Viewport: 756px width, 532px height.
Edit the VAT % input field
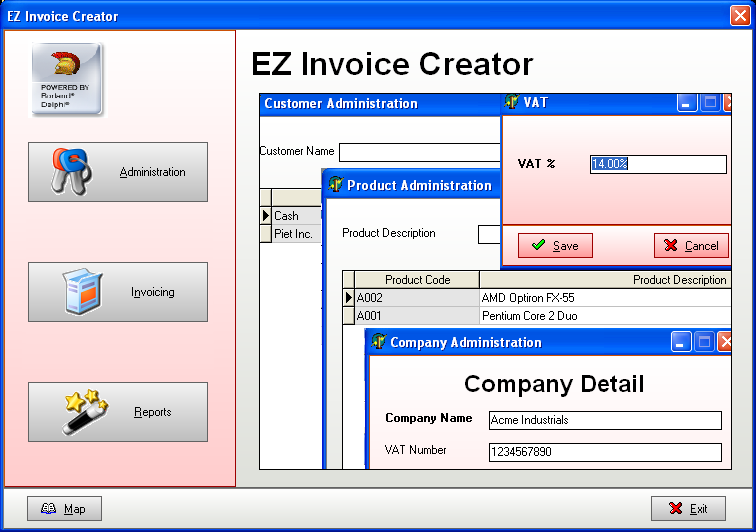pyautogui.click(x=658, y=164)
